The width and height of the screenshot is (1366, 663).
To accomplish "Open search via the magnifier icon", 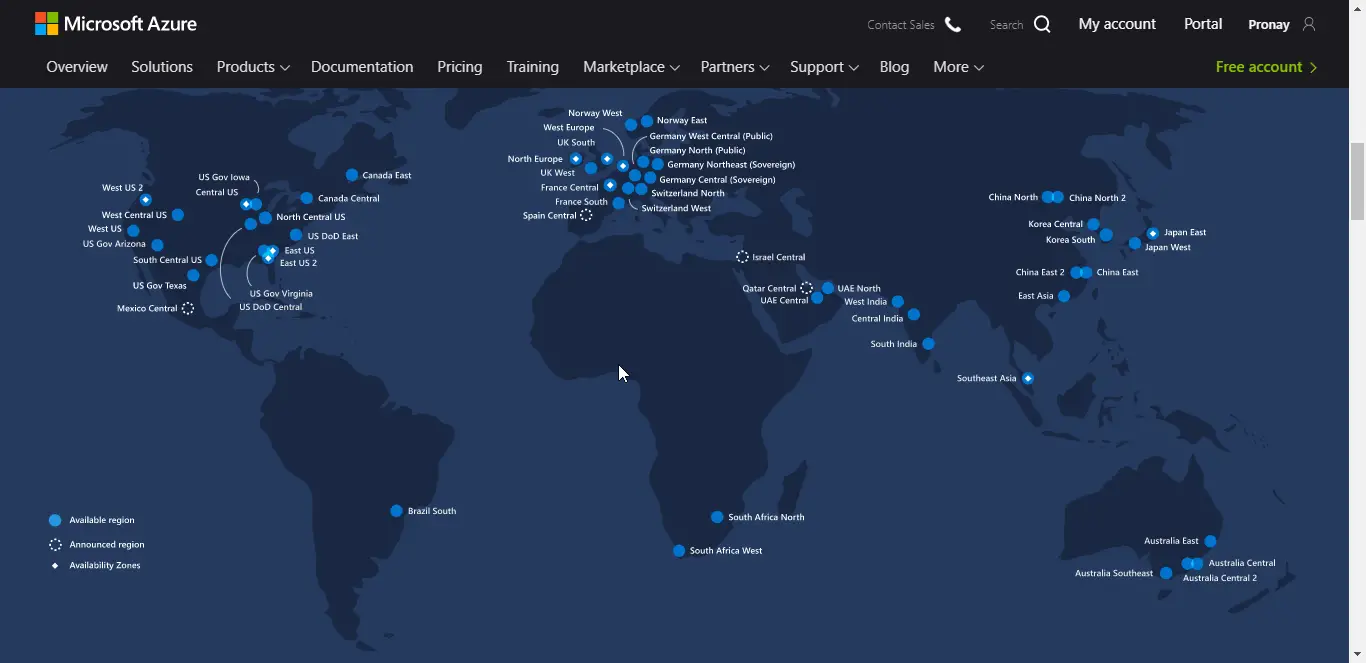I will coord(1042,24).
